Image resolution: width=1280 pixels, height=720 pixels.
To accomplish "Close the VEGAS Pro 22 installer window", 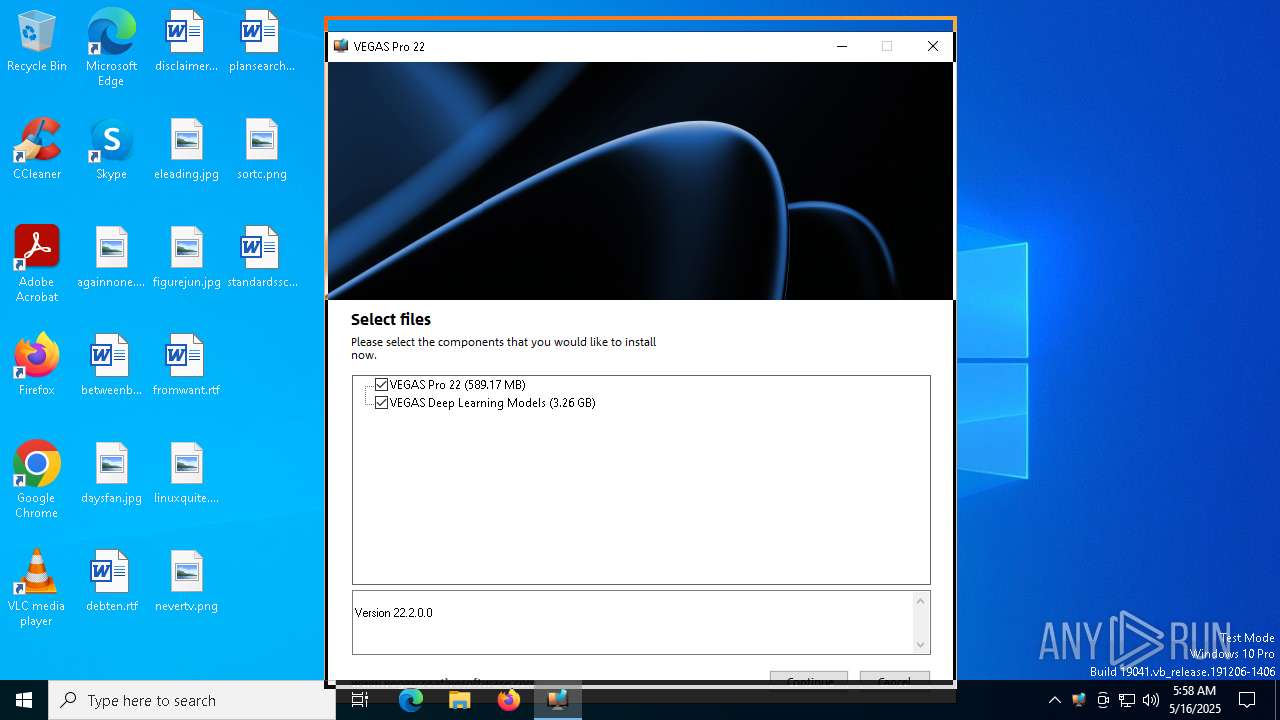I will [932, 46].
